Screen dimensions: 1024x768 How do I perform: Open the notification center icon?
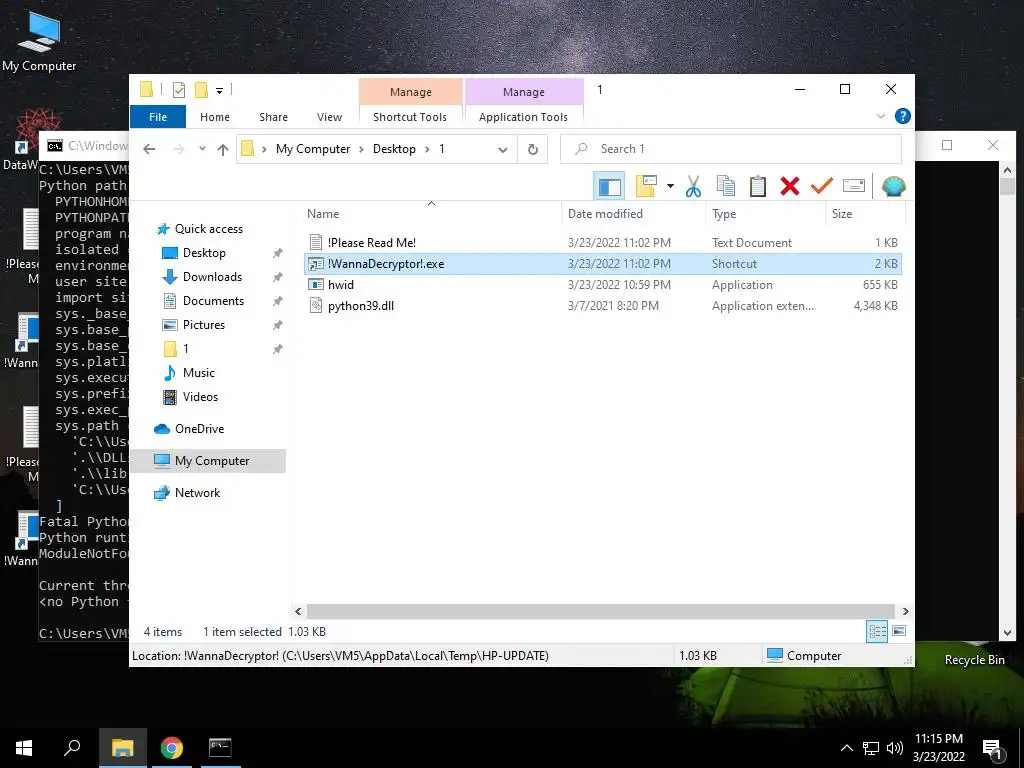(x=993, y=748)
